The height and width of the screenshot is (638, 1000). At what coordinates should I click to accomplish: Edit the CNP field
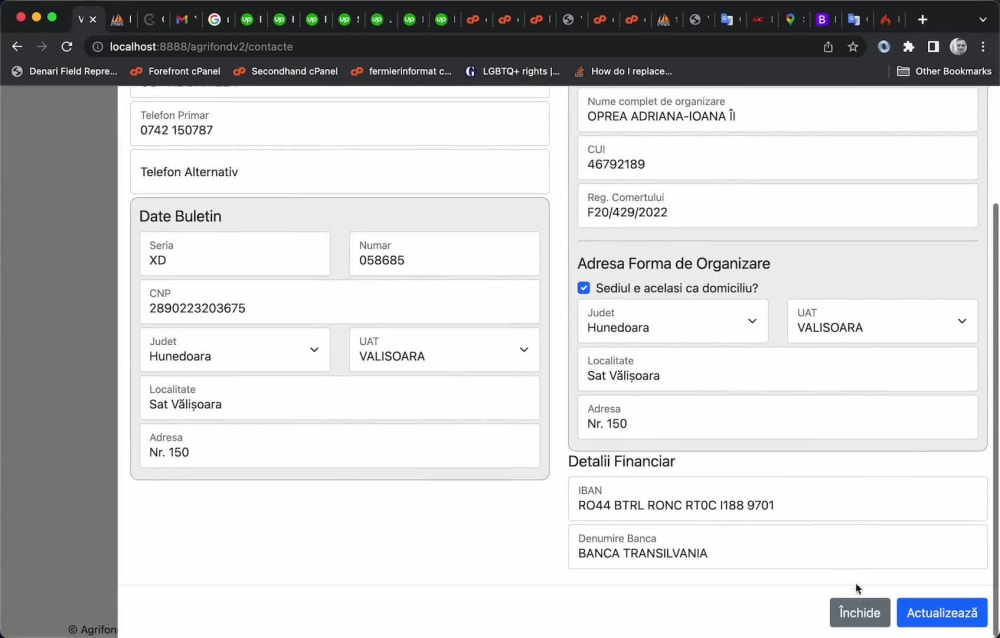tap(340, 302)
